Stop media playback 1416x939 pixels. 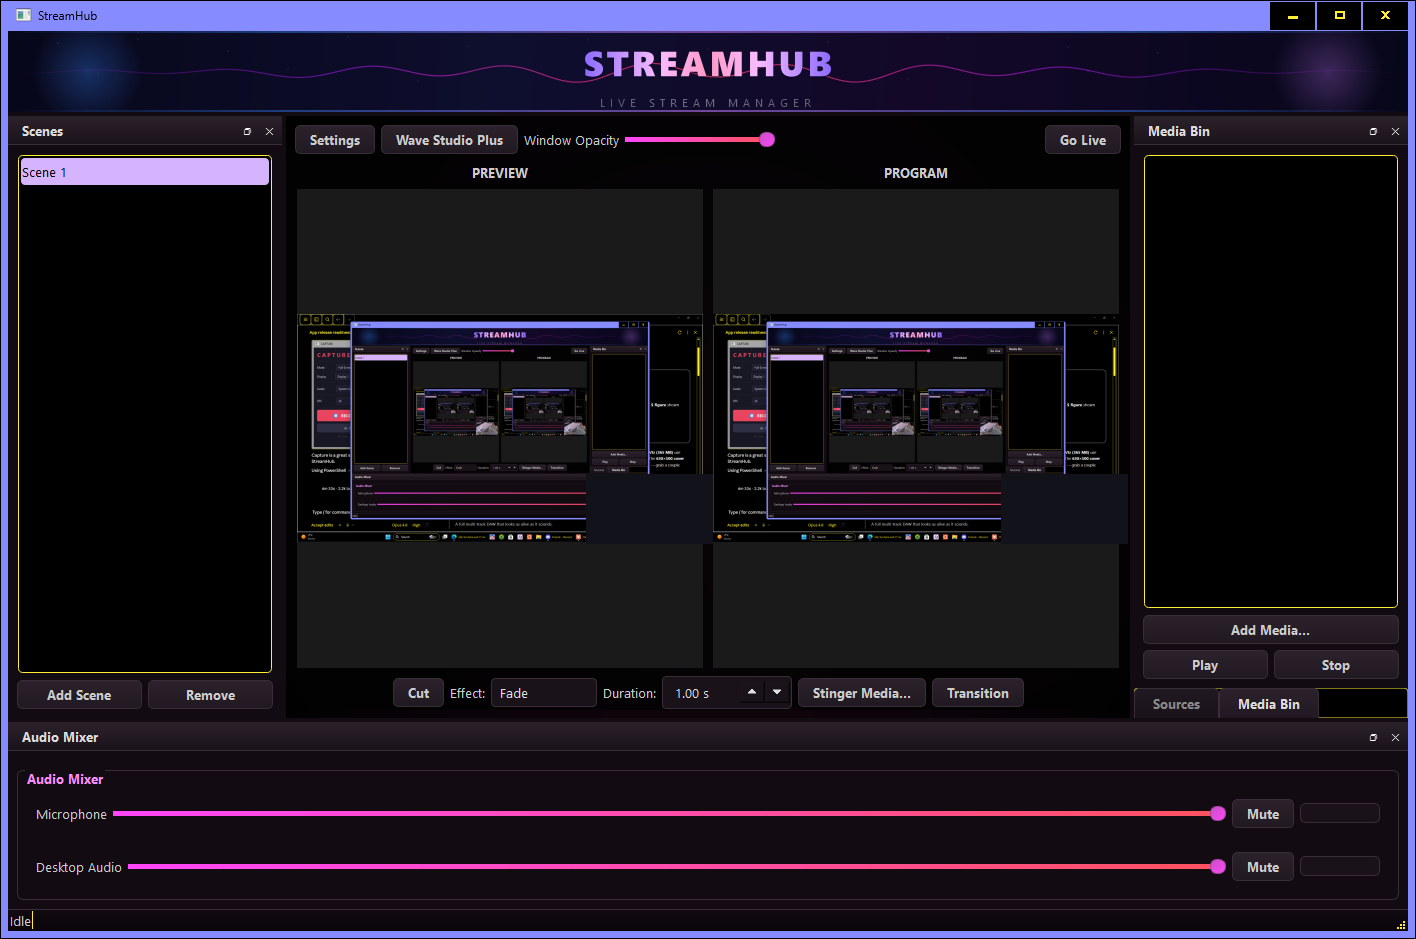(x=1336, y=665)
